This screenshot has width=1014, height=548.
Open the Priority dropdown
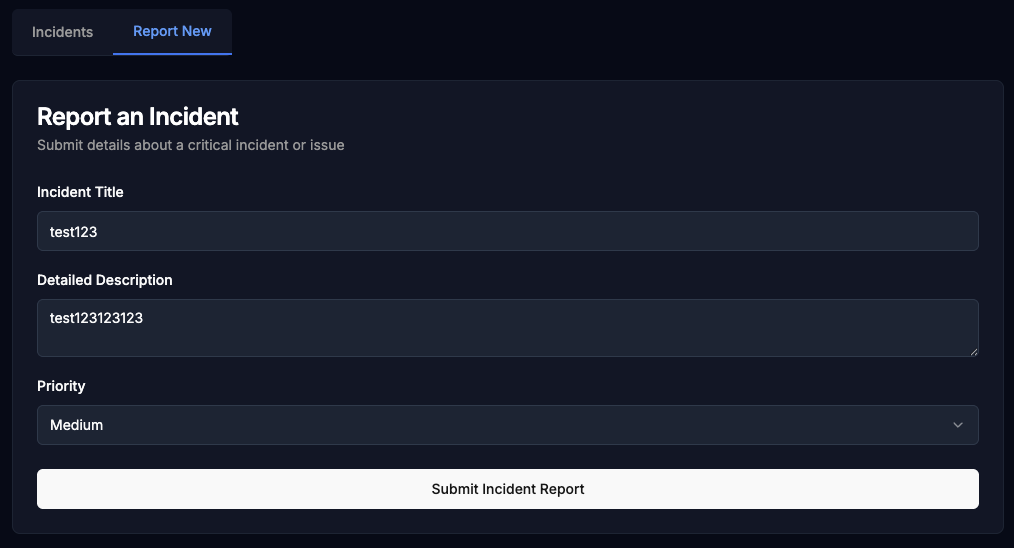(508, 425)
